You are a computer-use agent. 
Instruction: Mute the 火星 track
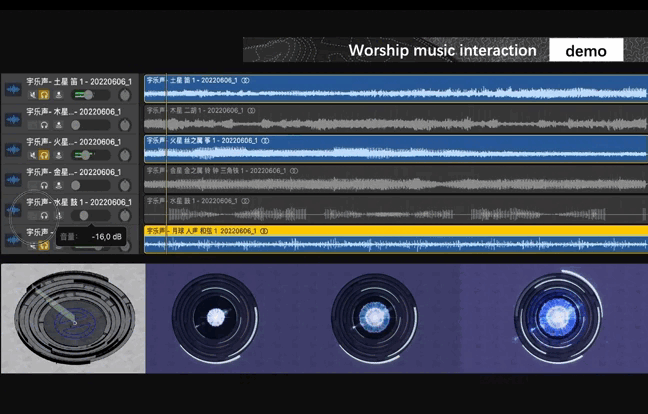click(33, 155)
